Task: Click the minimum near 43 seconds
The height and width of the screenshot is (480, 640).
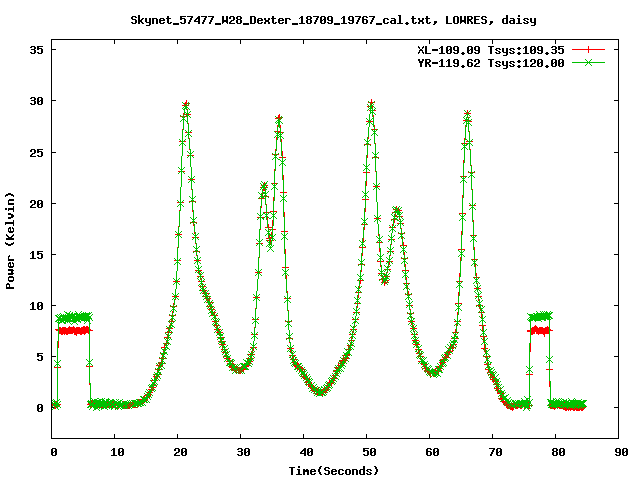Action: click(320, 392)
